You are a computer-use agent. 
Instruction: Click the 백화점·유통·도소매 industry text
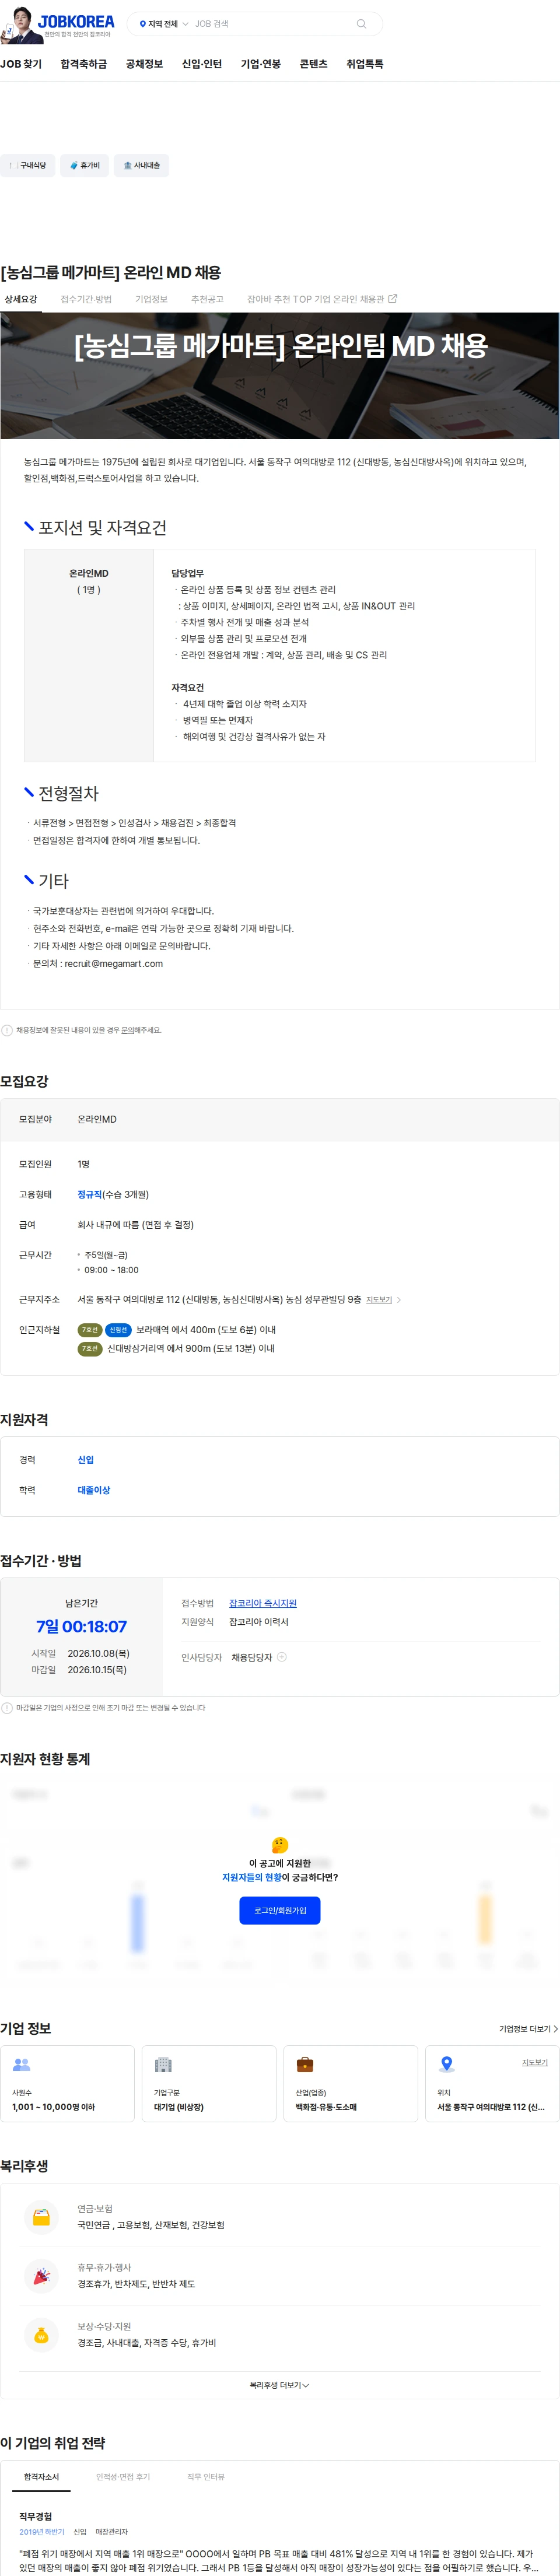click(x=326, y=2107)
